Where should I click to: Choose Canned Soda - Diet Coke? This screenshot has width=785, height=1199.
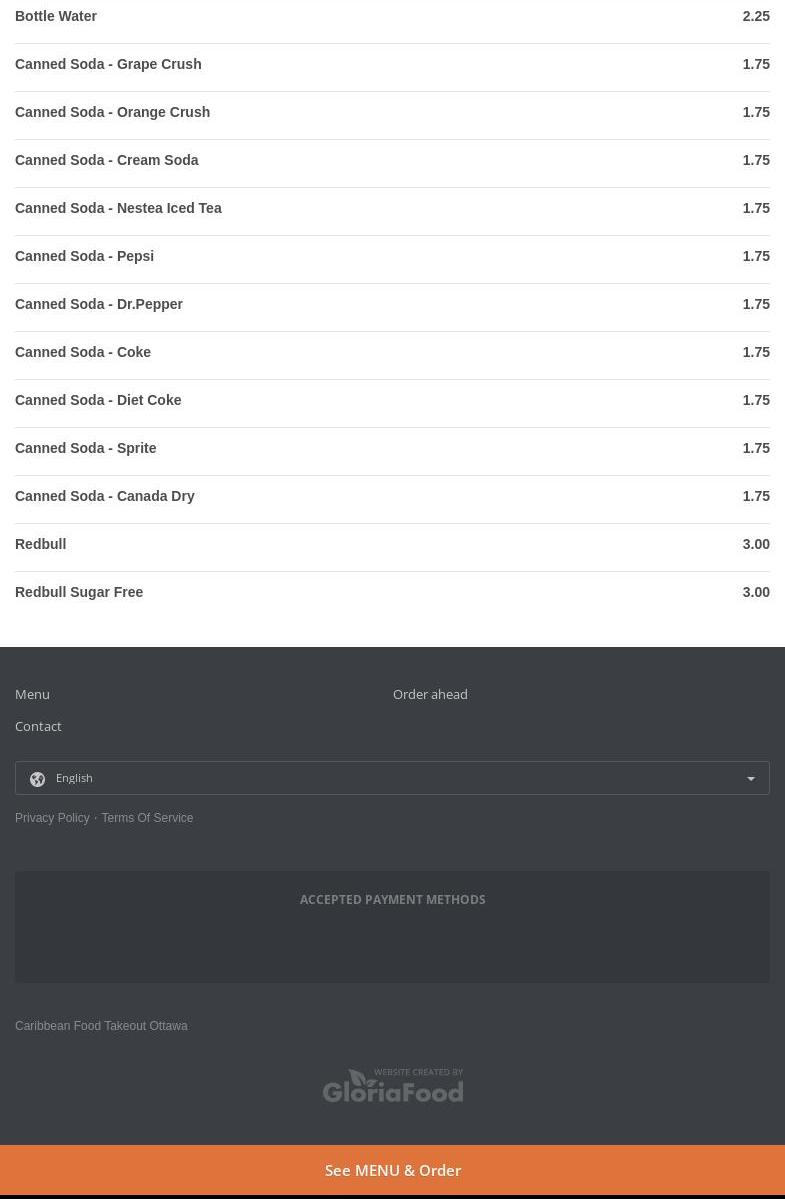pos(98,400)
